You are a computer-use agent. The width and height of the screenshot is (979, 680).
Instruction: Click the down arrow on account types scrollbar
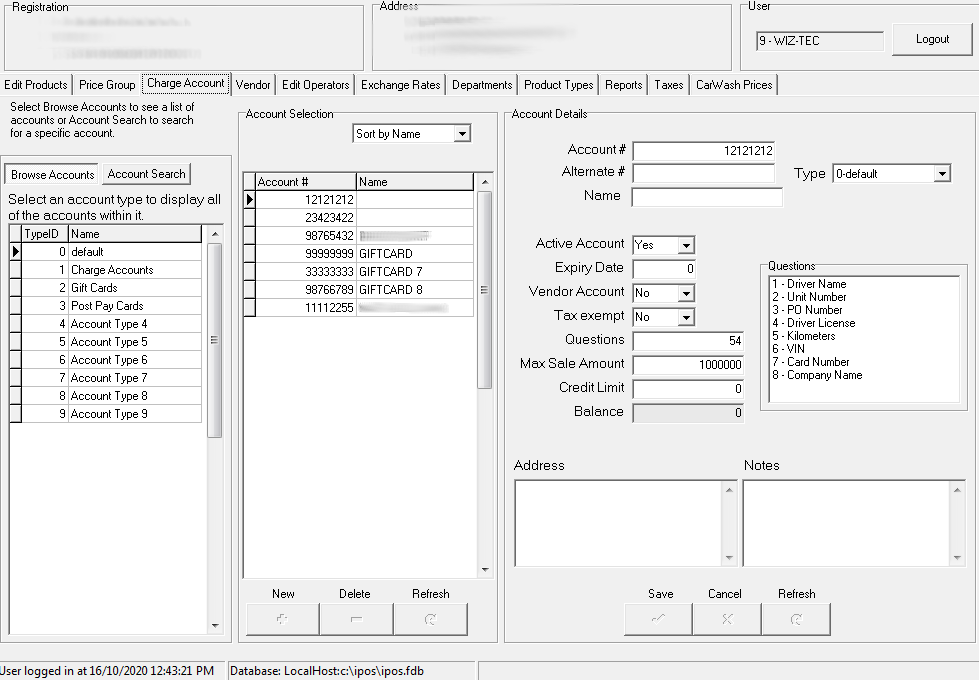coord(214,625)
